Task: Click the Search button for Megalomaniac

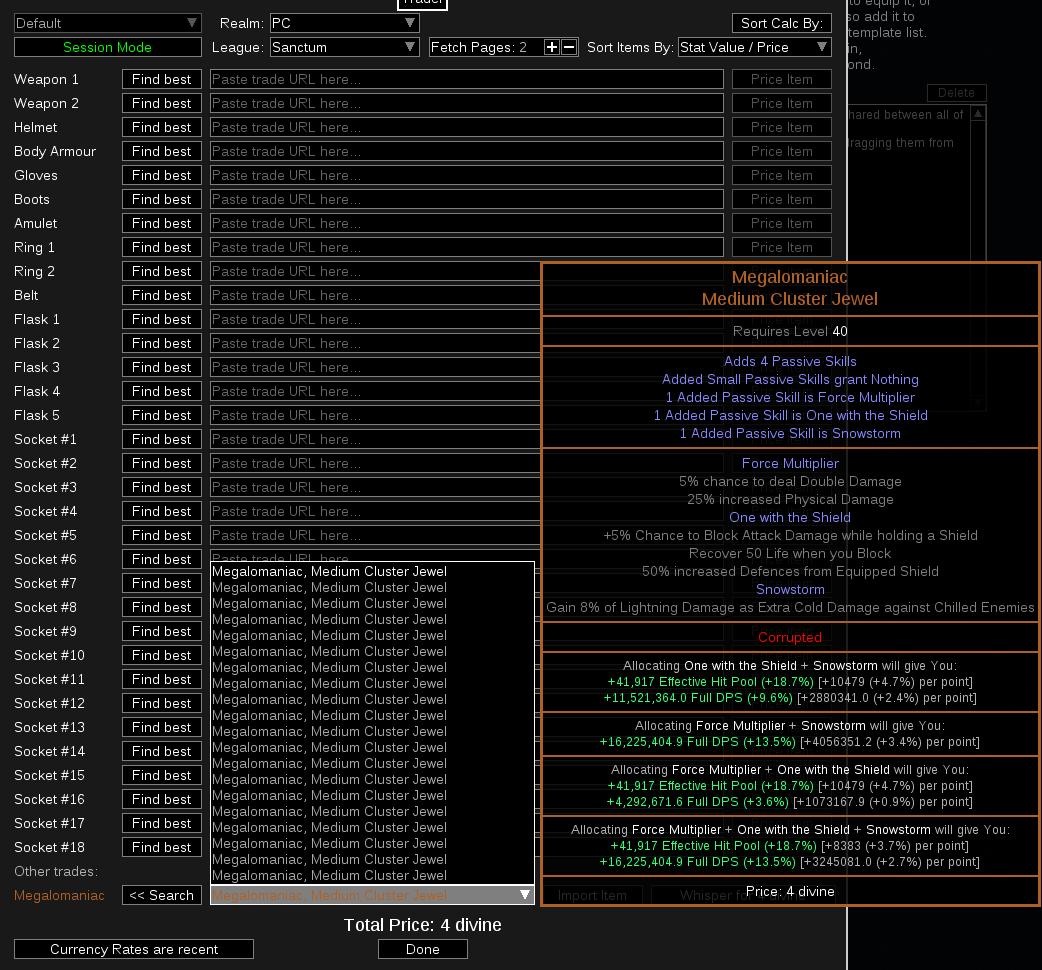Action: [x=161, y=895]
